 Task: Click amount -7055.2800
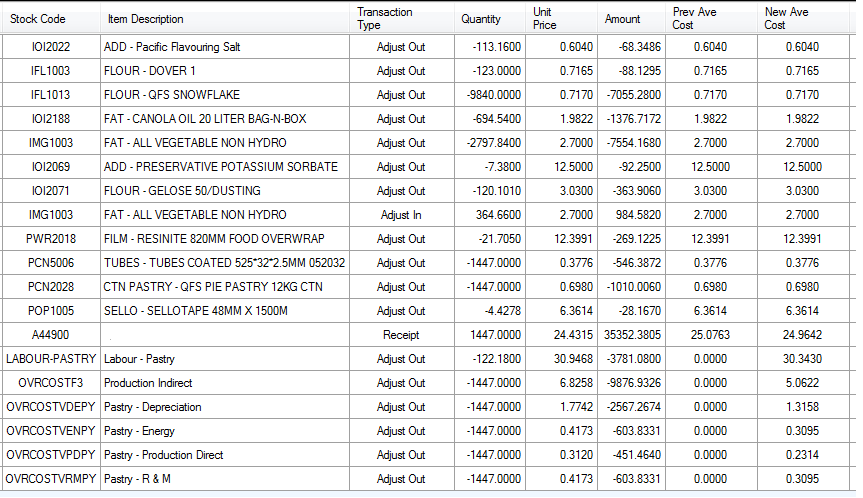[x=631, y=95]
